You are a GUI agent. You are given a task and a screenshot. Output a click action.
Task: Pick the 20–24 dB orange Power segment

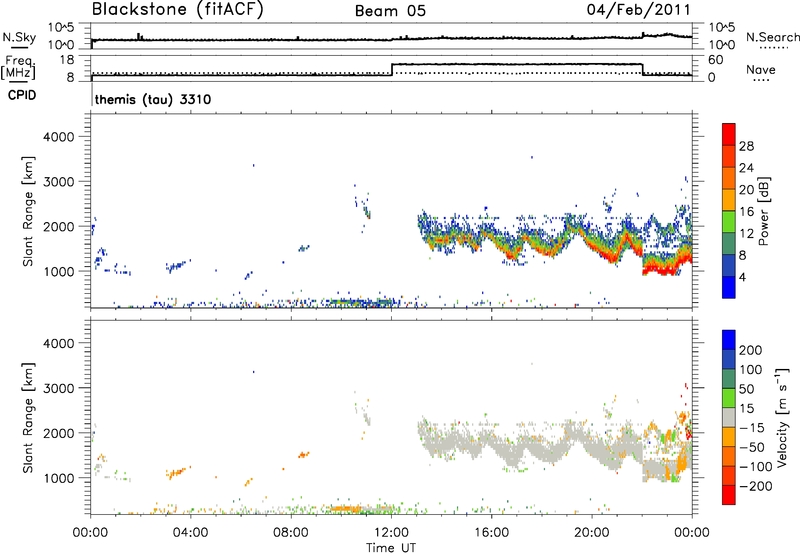point(729,178)
